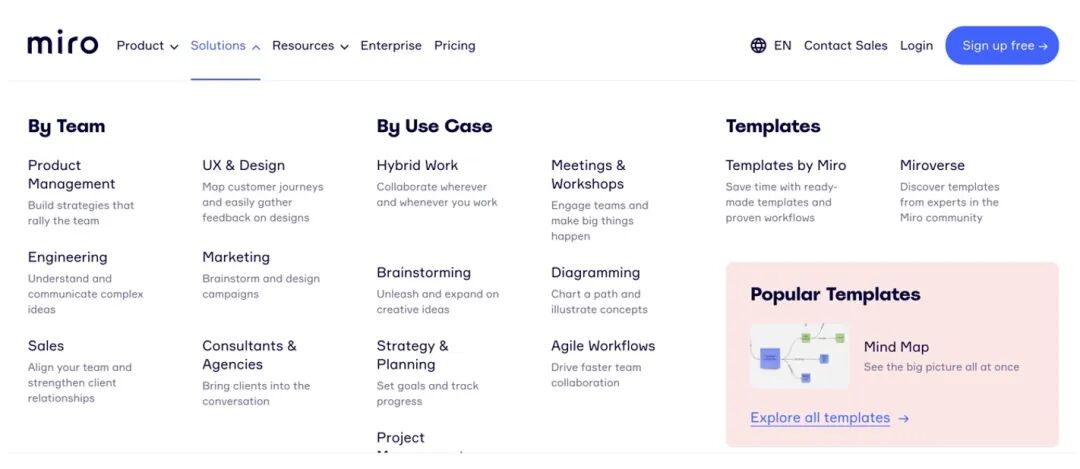Click the Miro logo
This screenshot has height=469, width=1080.
(x=62, y=45)
